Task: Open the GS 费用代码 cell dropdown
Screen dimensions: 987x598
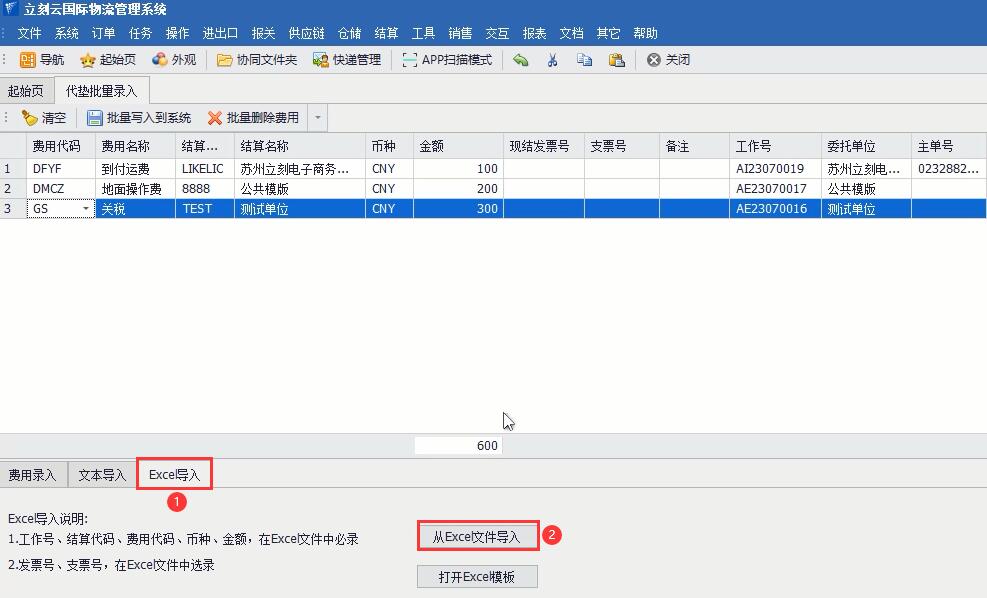Action: point(86,208)
